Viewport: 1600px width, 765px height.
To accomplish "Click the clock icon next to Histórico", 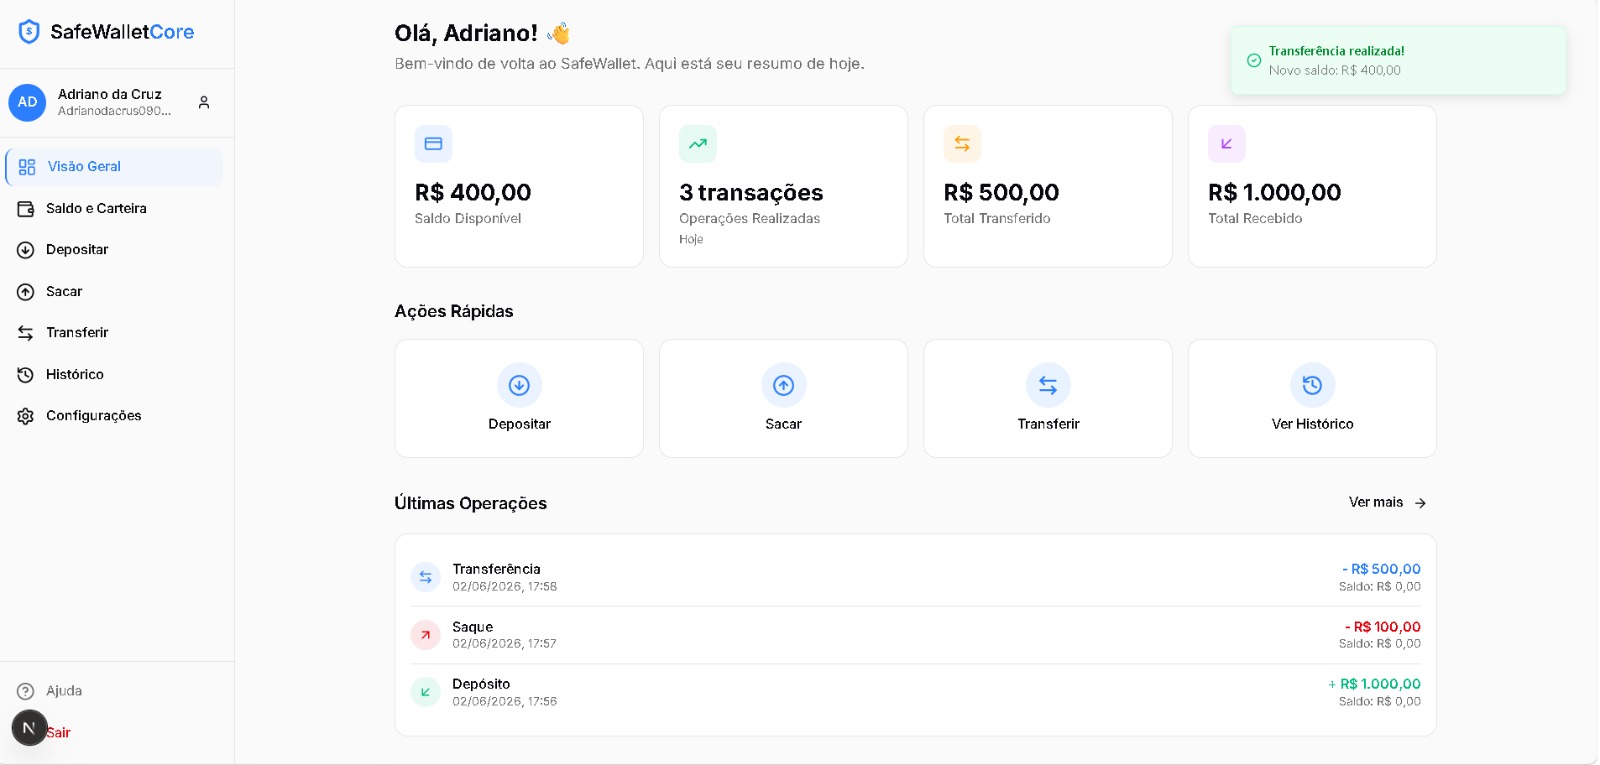I will [x=26, y=375].
